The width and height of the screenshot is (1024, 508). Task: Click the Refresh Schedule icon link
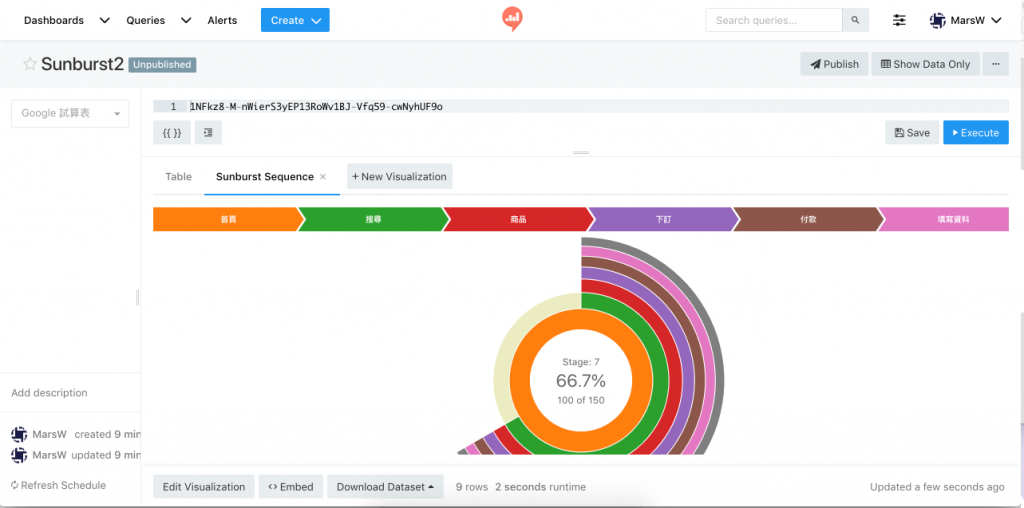[58, 485]
